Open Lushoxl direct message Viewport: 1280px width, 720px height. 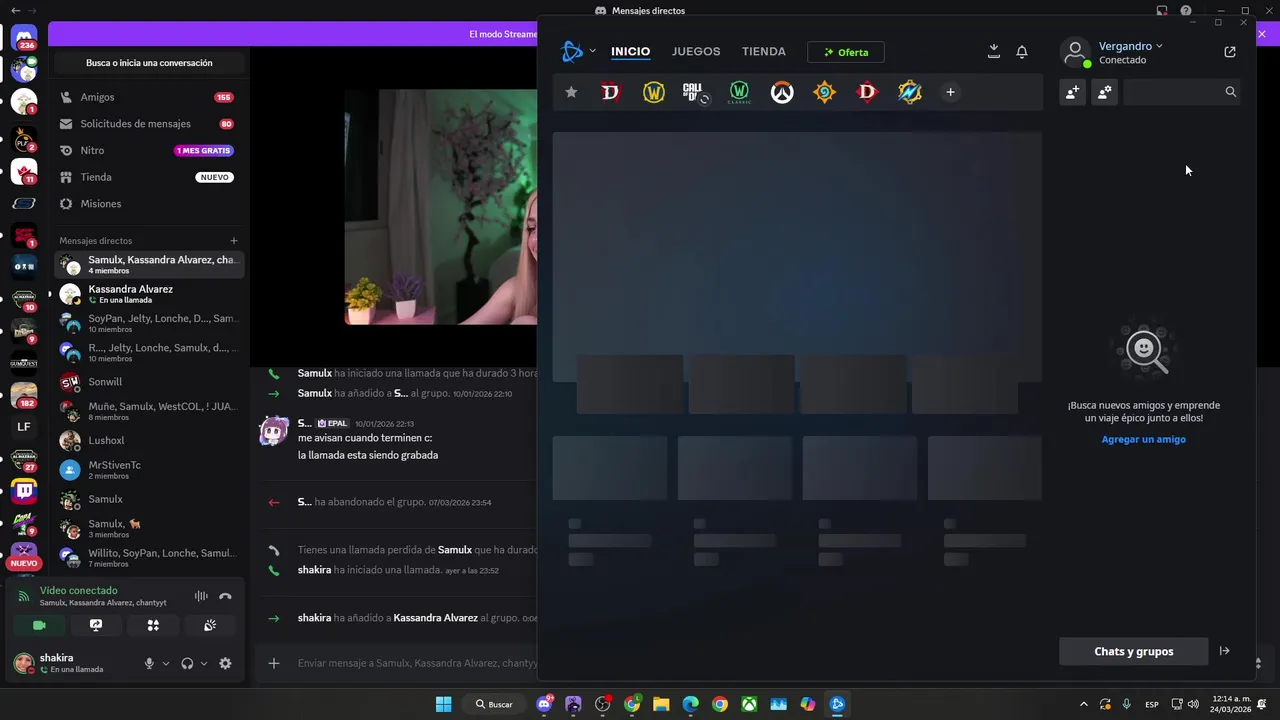click(148, 440)
